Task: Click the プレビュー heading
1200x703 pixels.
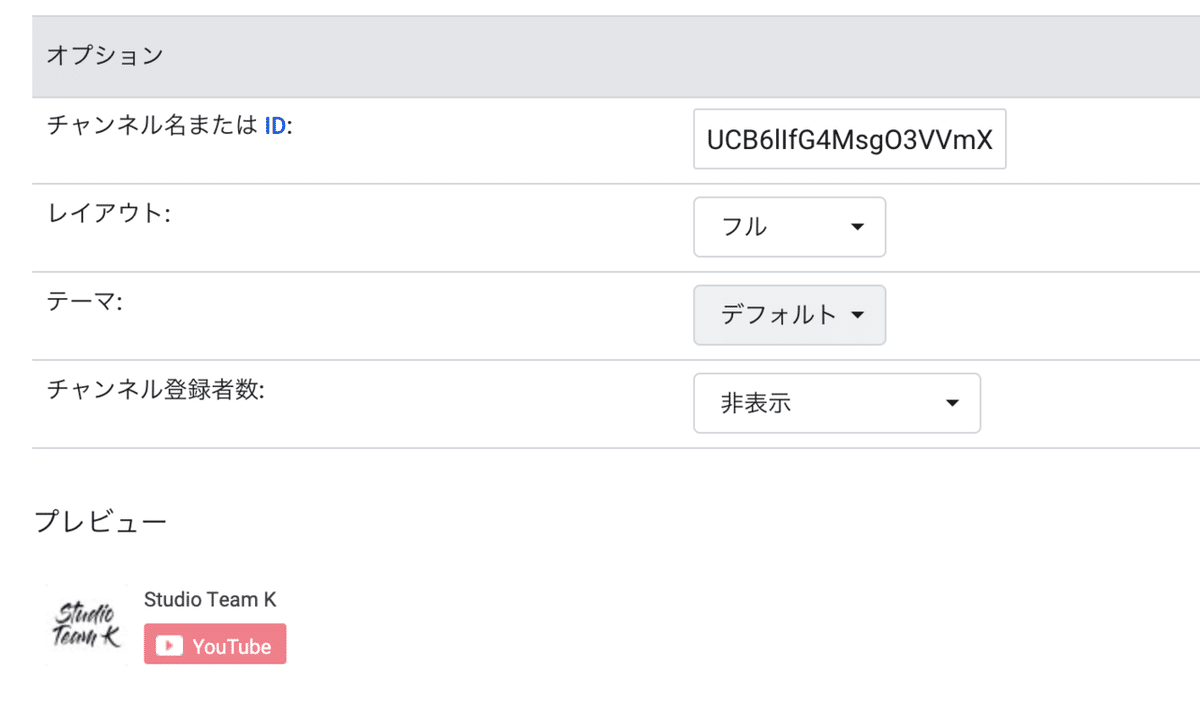Action: 100,521
